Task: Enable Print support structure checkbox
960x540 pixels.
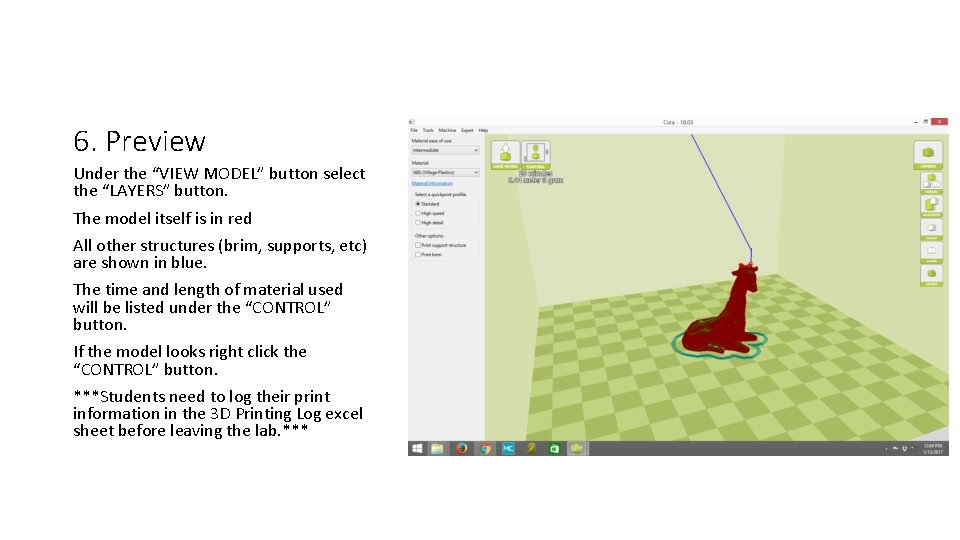Action: tap(418, 245)
